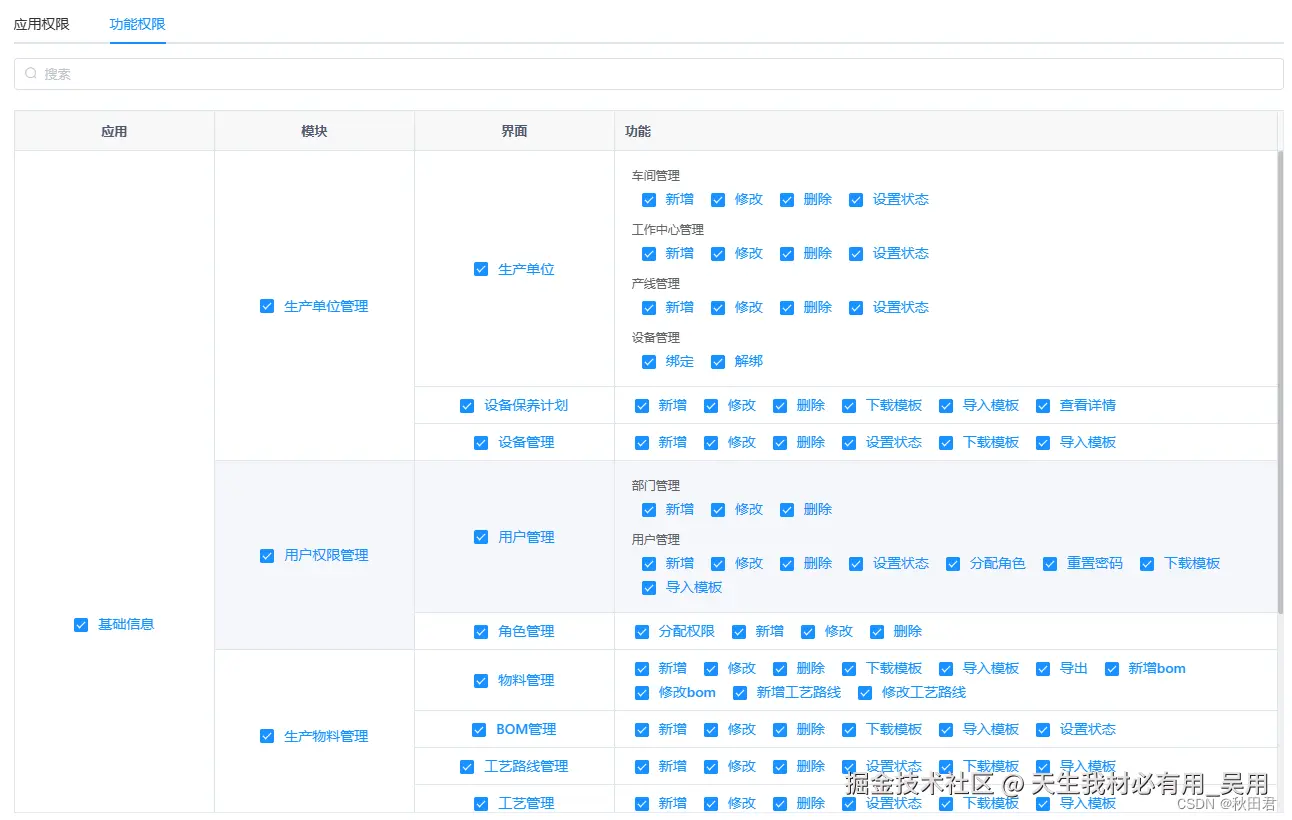Toggle 设置状态 in BOM管理 row

[1043, 730]
